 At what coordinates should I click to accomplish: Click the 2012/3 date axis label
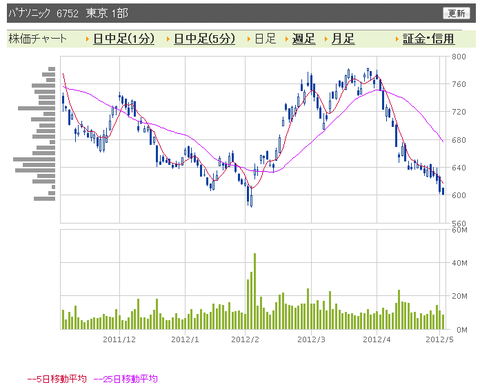point(311,340)
